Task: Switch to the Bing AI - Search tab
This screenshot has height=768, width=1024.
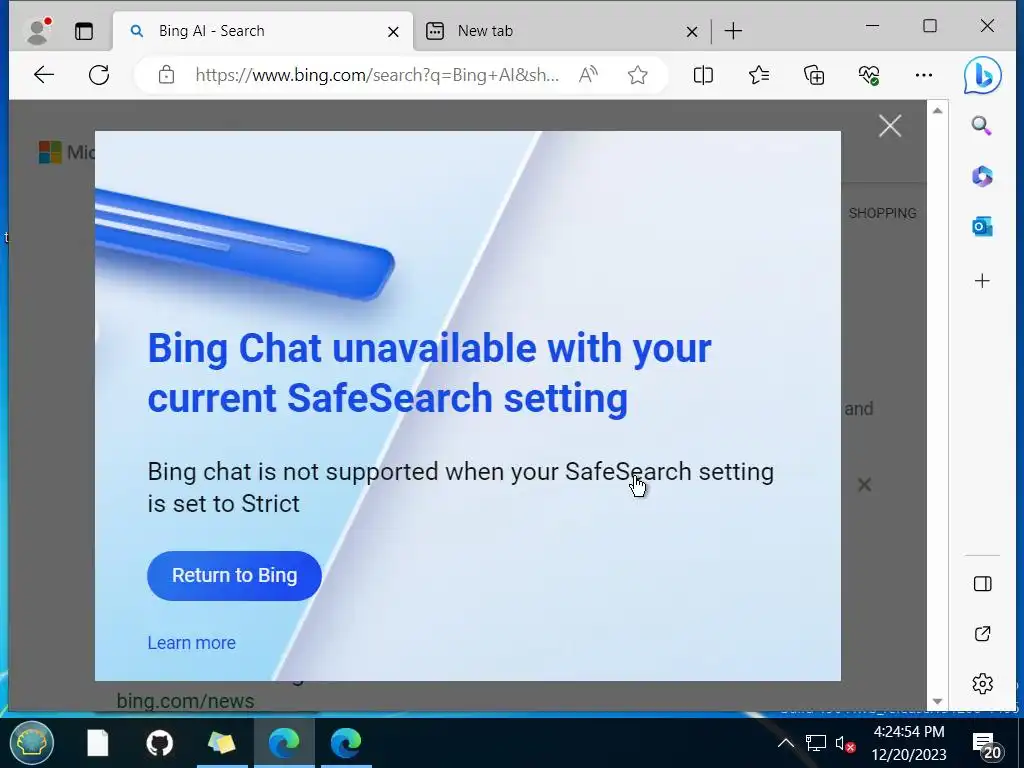Action: pyautogui.click(x=263, y=31)
